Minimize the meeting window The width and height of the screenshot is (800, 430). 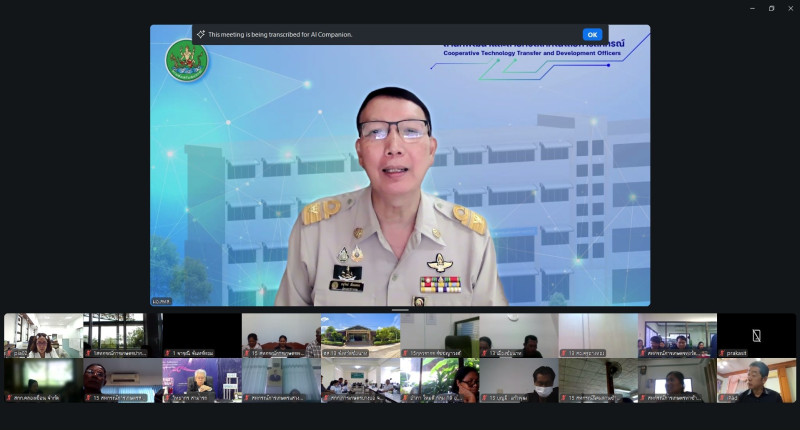pos(752,8)
